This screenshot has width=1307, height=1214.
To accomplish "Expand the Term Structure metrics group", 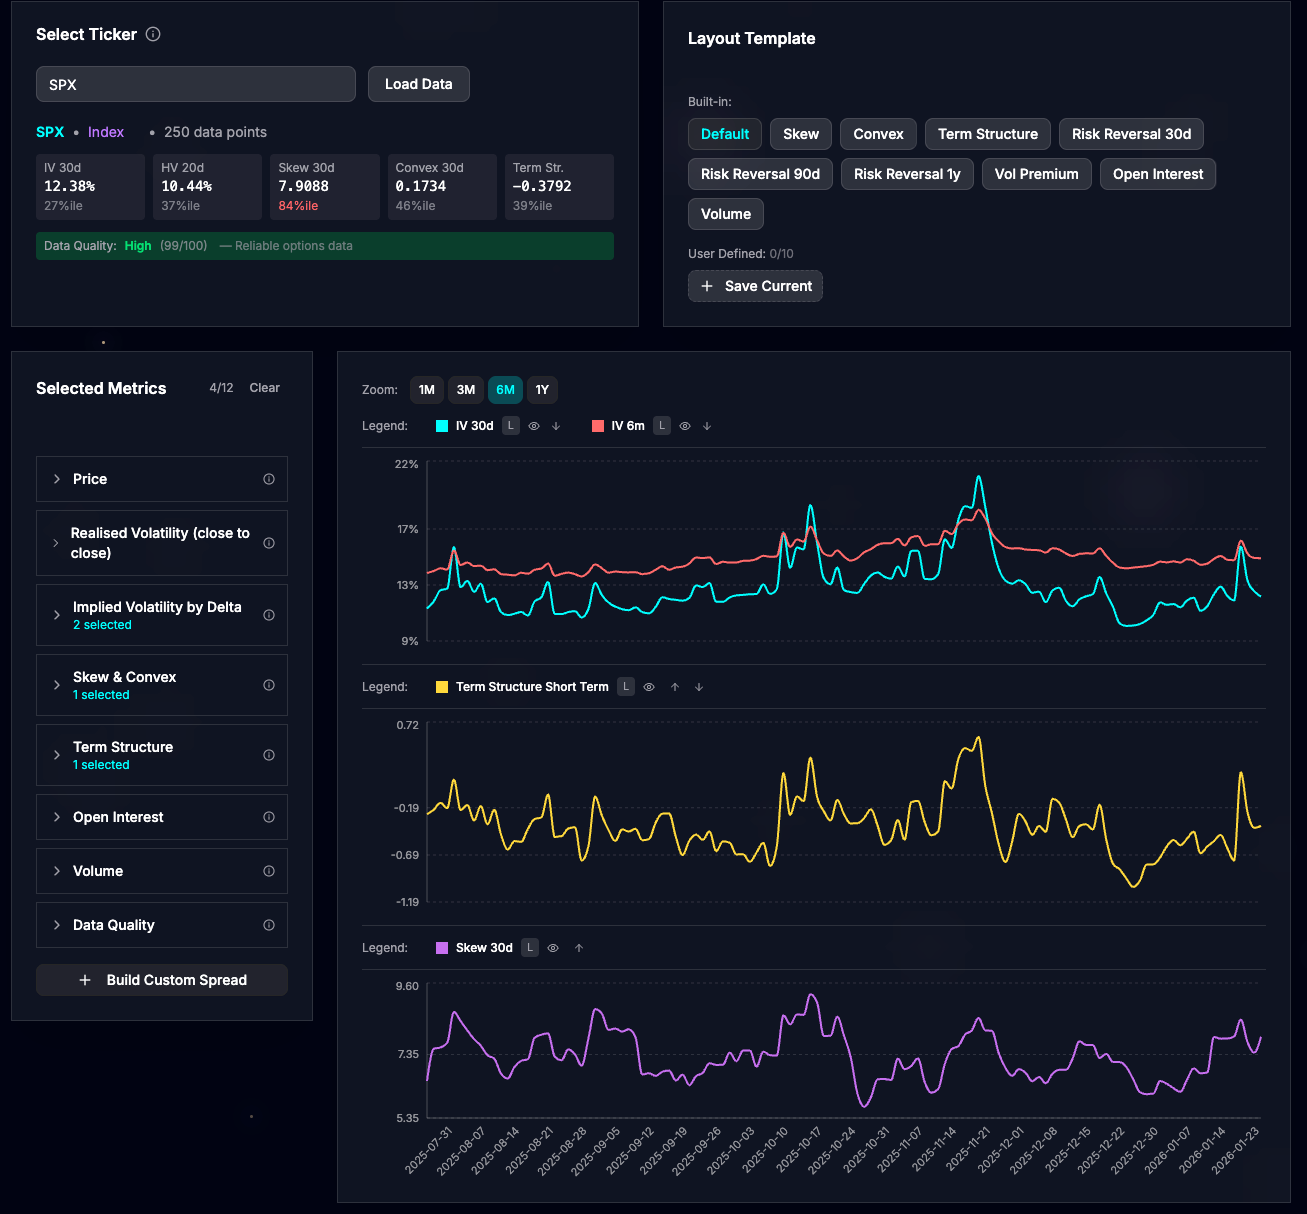I will click(57, 755).
